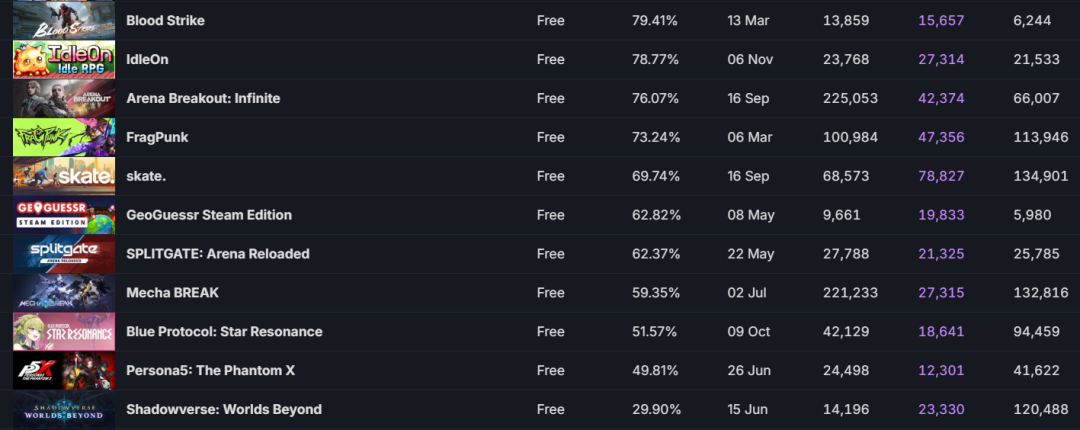The height and width of the screenshot is (430, 1080).
Task: Click GeoGuessr's Free price cell
Action: 551,215
